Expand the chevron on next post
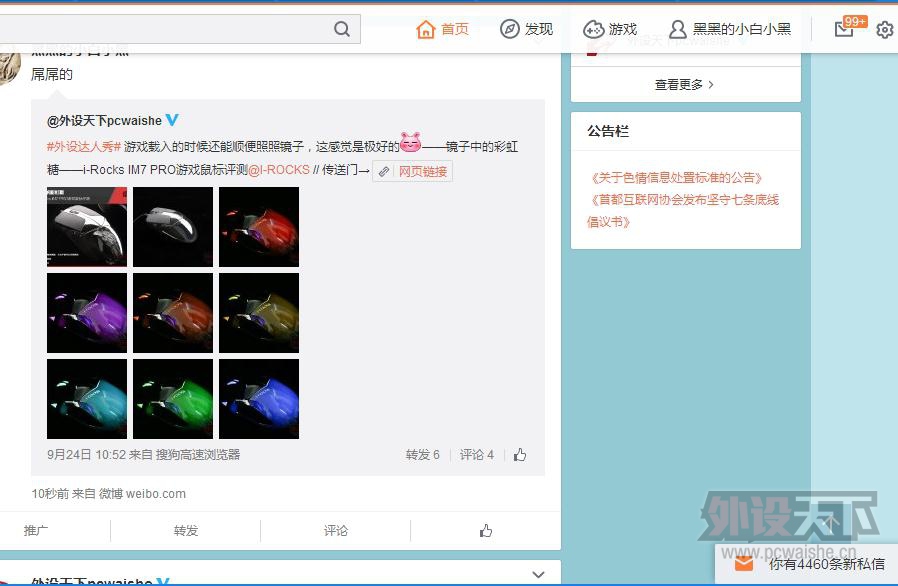 (538, 575)
